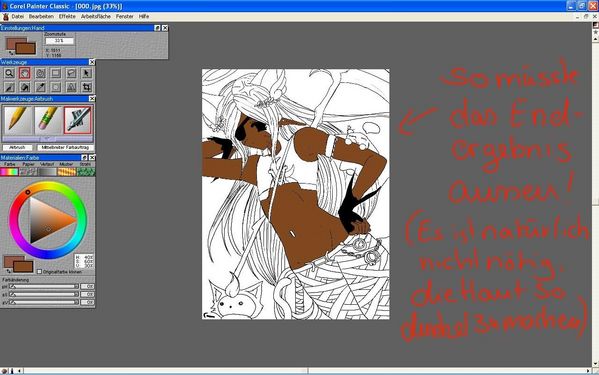The width and height of the screenshot is (599, 375).
Task: Select the Lasso selection tool
Action: (71, 73)
